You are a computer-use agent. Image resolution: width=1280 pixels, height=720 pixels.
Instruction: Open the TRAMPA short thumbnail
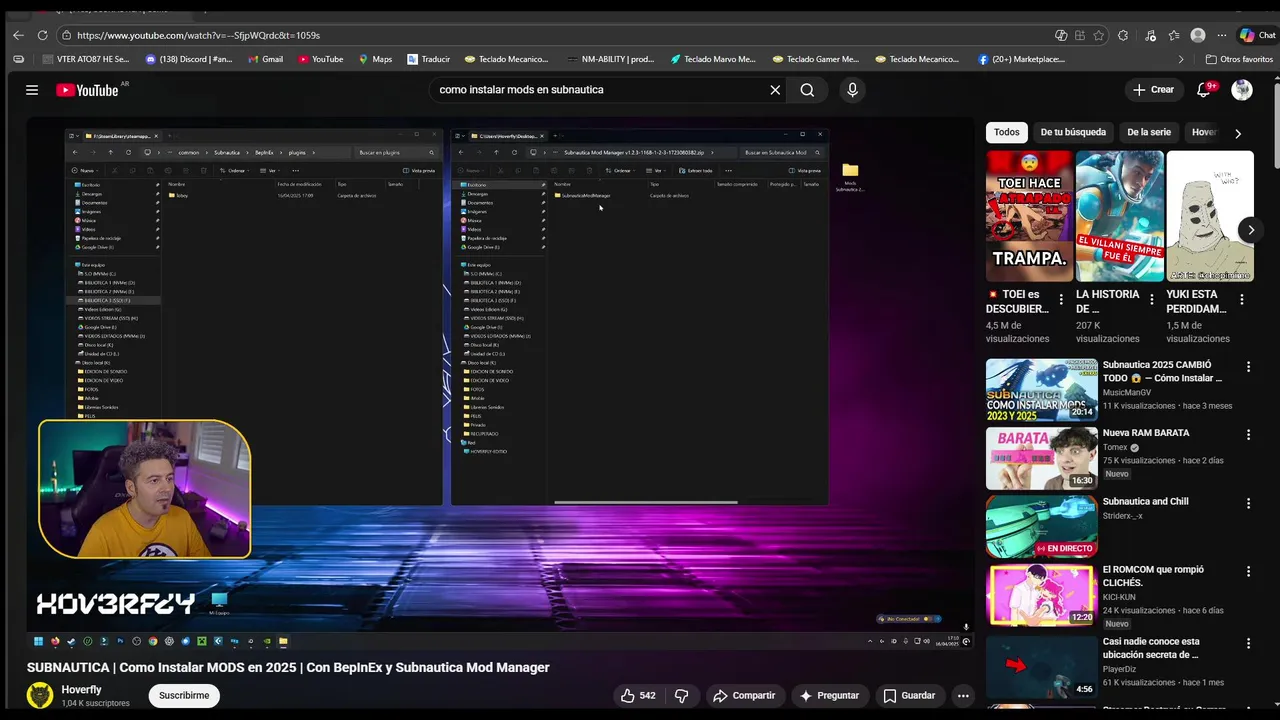(x=1028, y=216)
